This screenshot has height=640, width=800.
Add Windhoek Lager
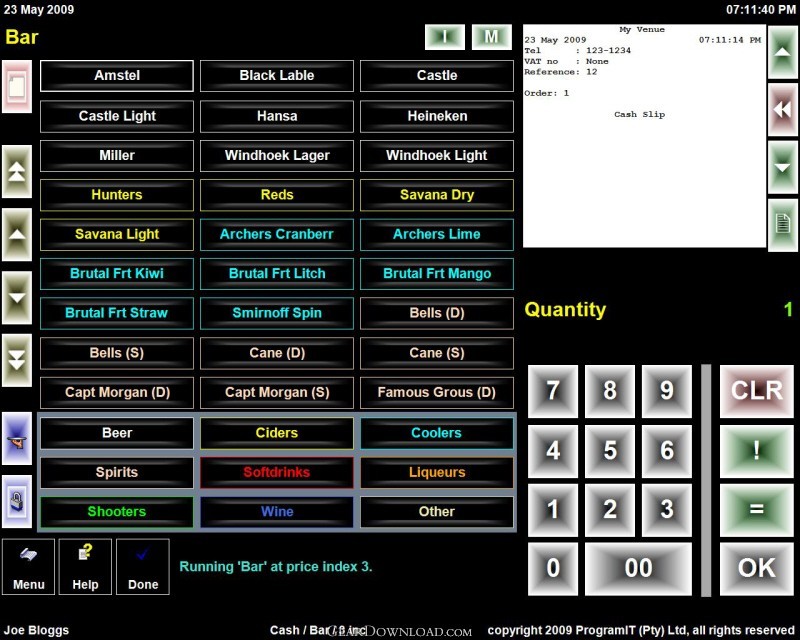pyautogui.click(x=277, y=156)
